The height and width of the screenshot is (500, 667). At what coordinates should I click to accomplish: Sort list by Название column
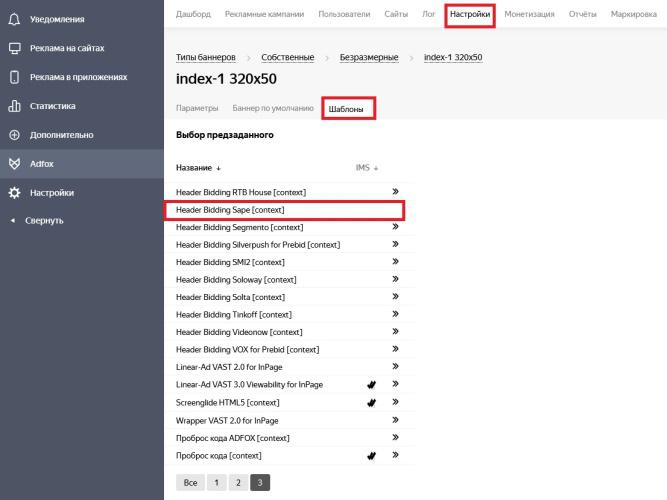198,168
